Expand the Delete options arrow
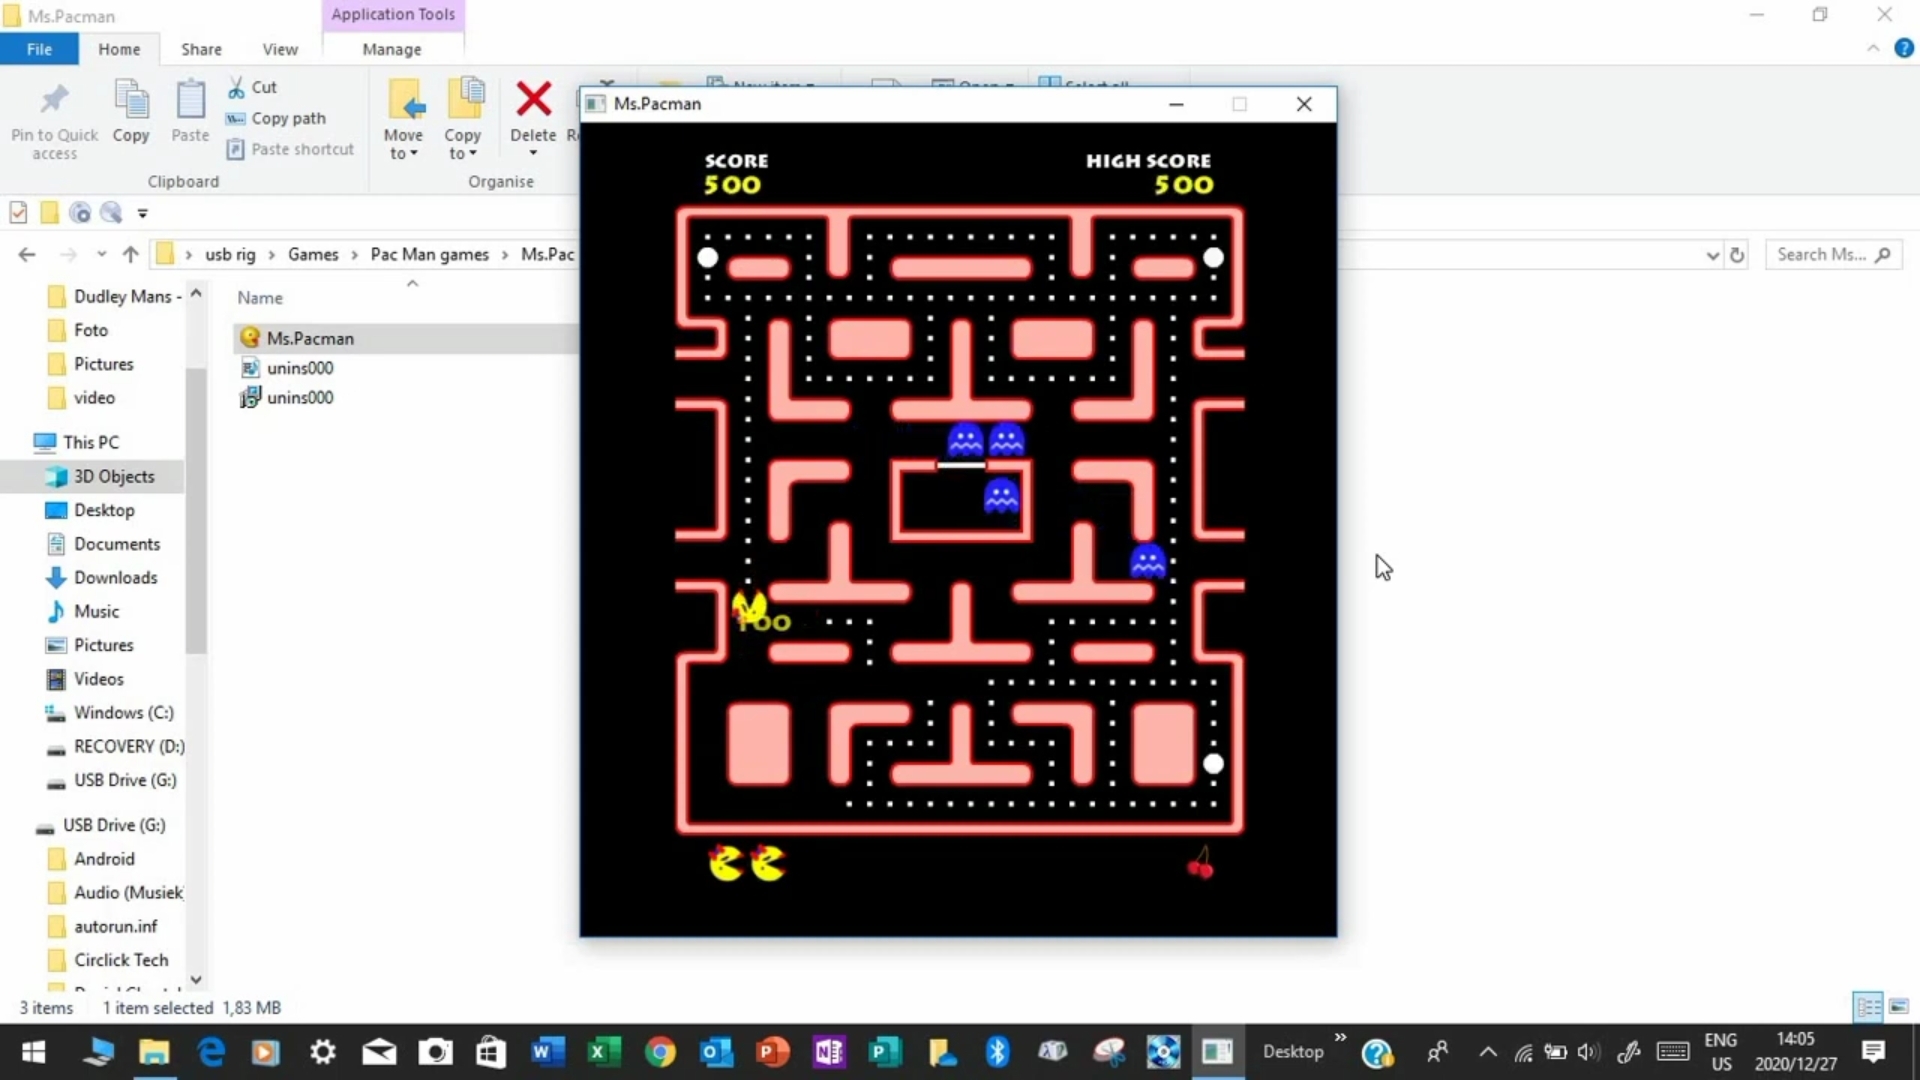Viewport: 1920px width, 1080px height. [x=533, y=153]
